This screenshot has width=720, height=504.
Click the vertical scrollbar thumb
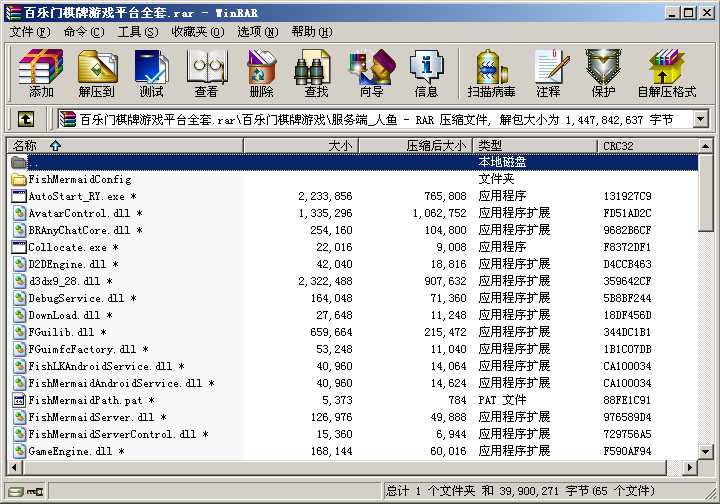pos(706,193)
